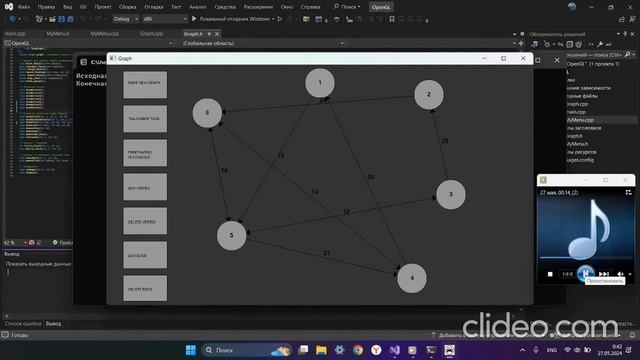Screen dimensions: 640x360
Task: Open the Отладка menu
Action: [154, 7]
